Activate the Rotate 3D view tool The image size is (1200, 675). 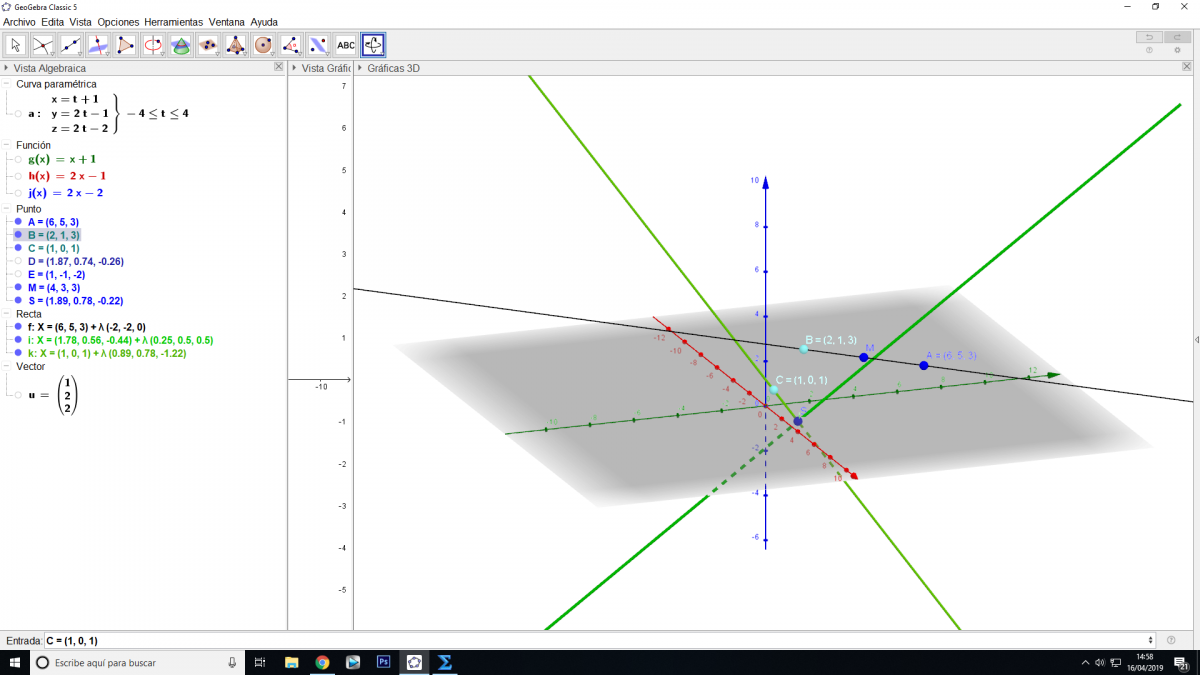coord(373,45)
